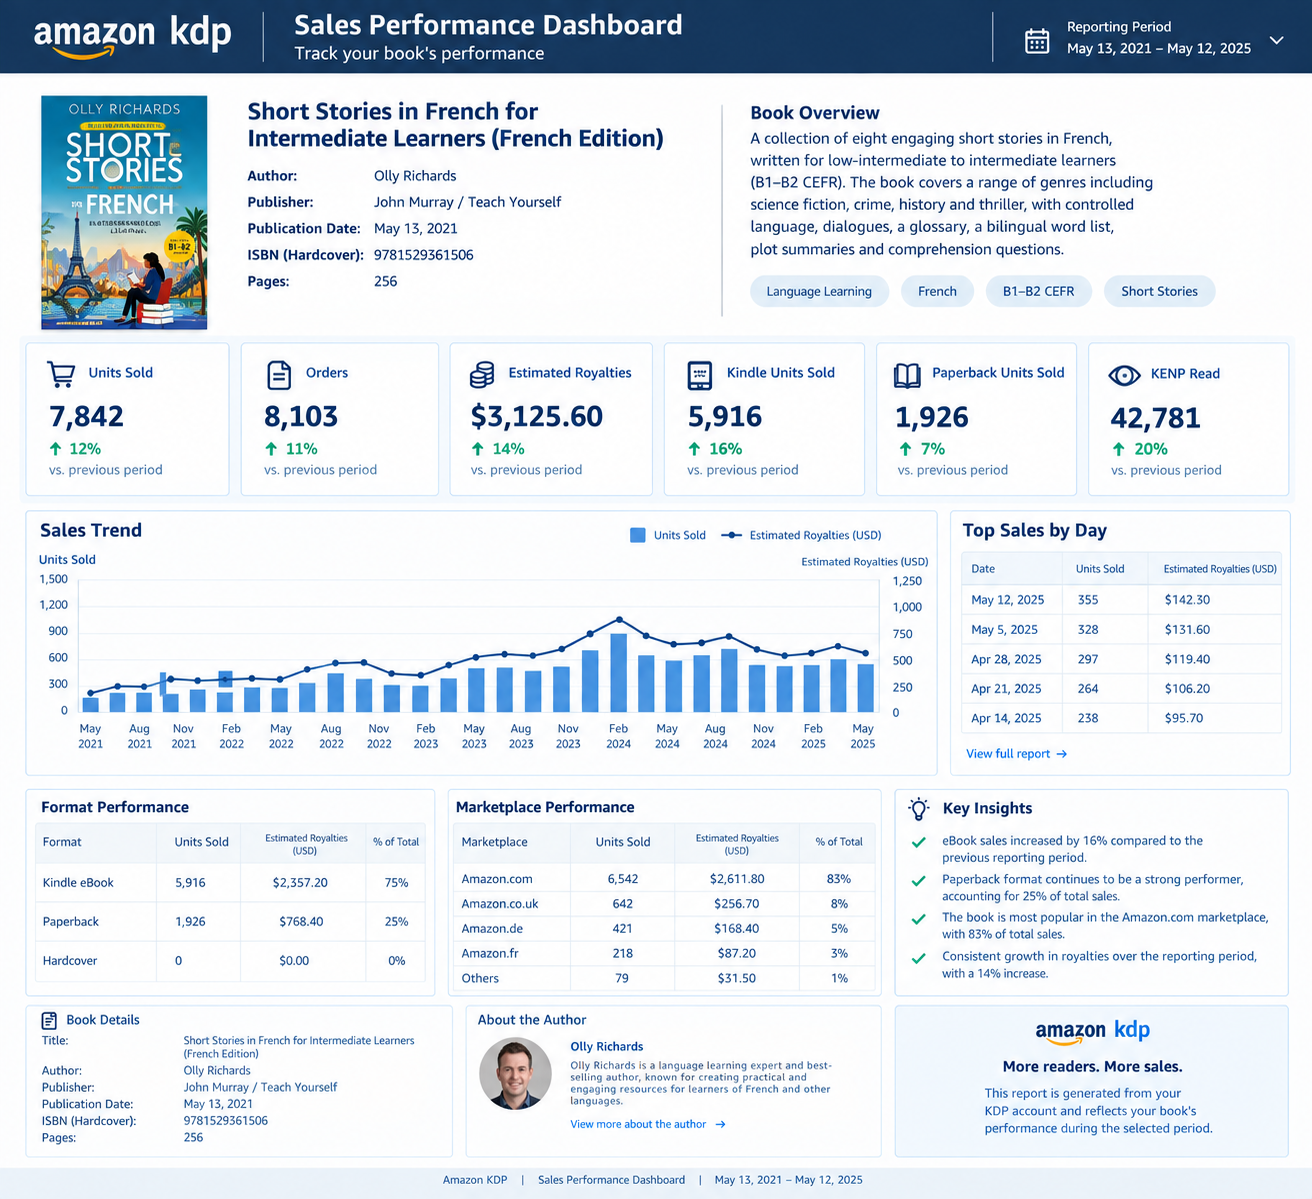The height and width of the screenshot is (1199, 1312).
Task: Click the Hardcover format row label
Action: tap(70, 961)
